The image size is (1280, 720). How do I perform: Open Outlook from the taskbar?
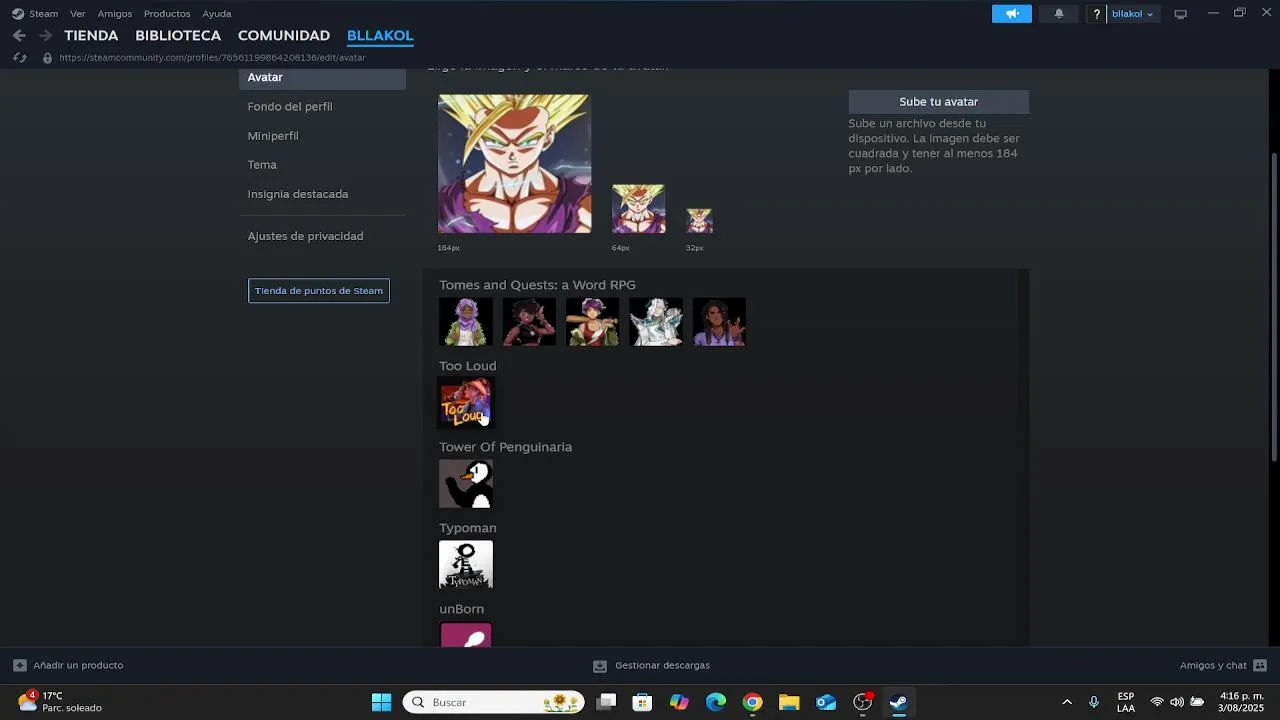click(x=826, y=702)
